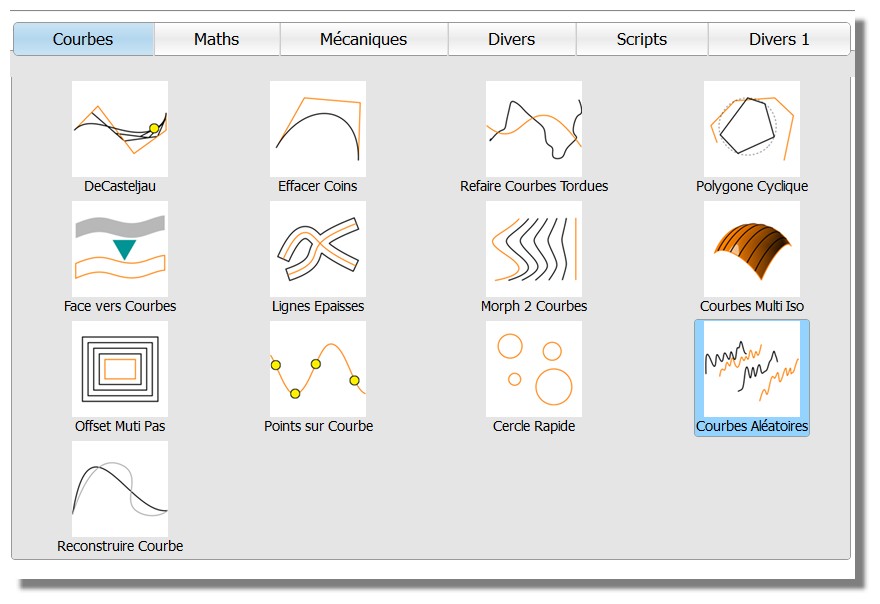Open the Scripts tab
Image resolution: width=880 pixels, height=604 pixels.
[x=641, y=39]
